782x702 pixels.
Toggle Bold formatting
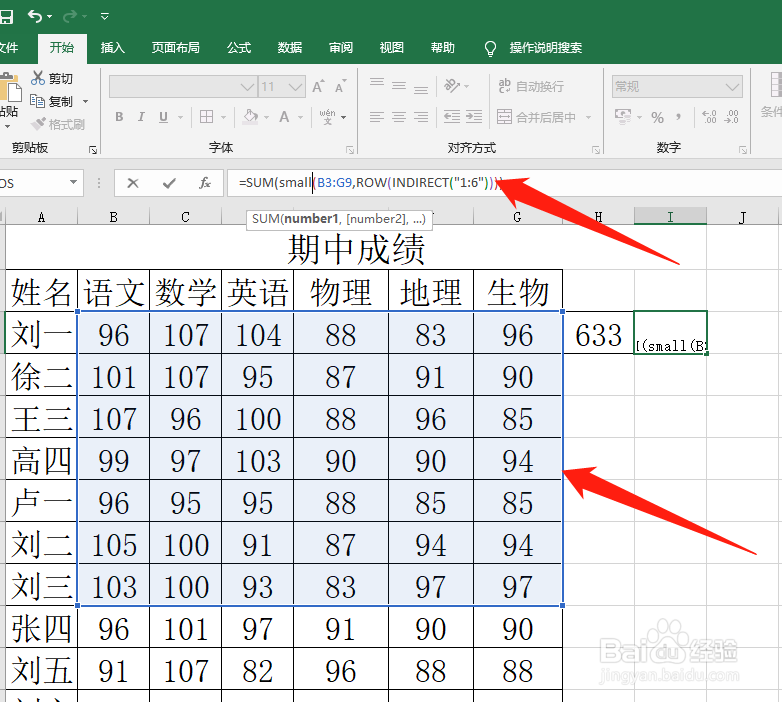click(119, 117)
